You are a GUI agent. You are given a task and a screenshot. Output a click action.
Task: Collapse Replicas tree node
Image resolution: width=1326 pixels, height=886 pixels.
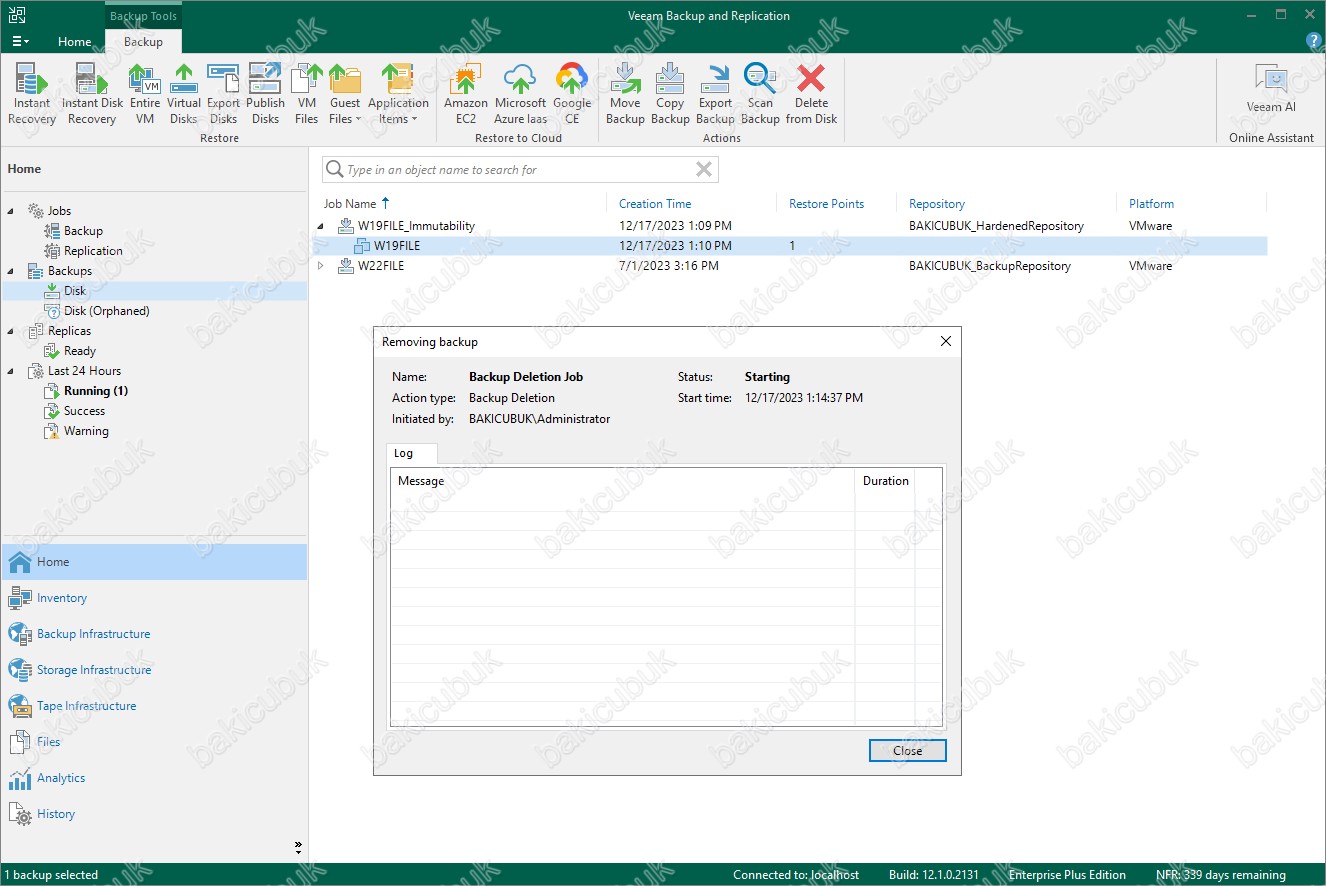12,331
